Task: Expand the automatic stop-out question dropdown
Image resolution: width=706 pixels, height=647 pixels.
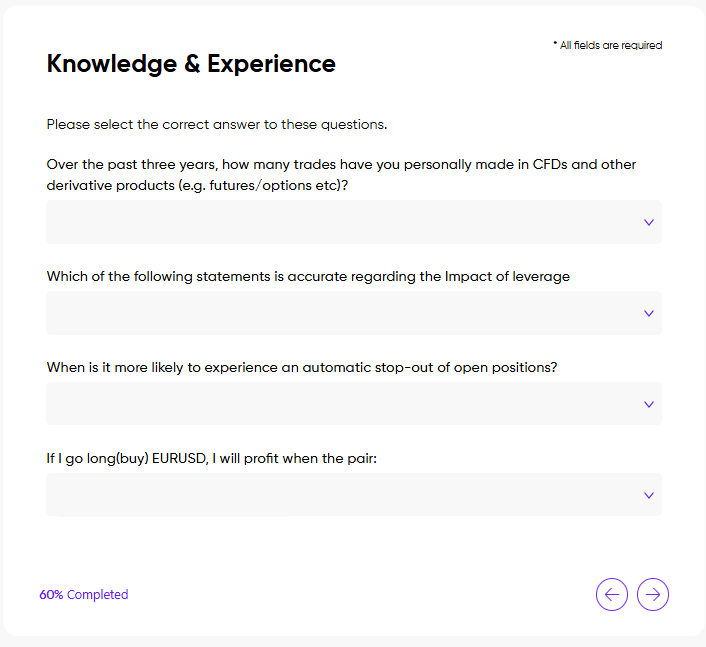Action: (x=340, y=404)
